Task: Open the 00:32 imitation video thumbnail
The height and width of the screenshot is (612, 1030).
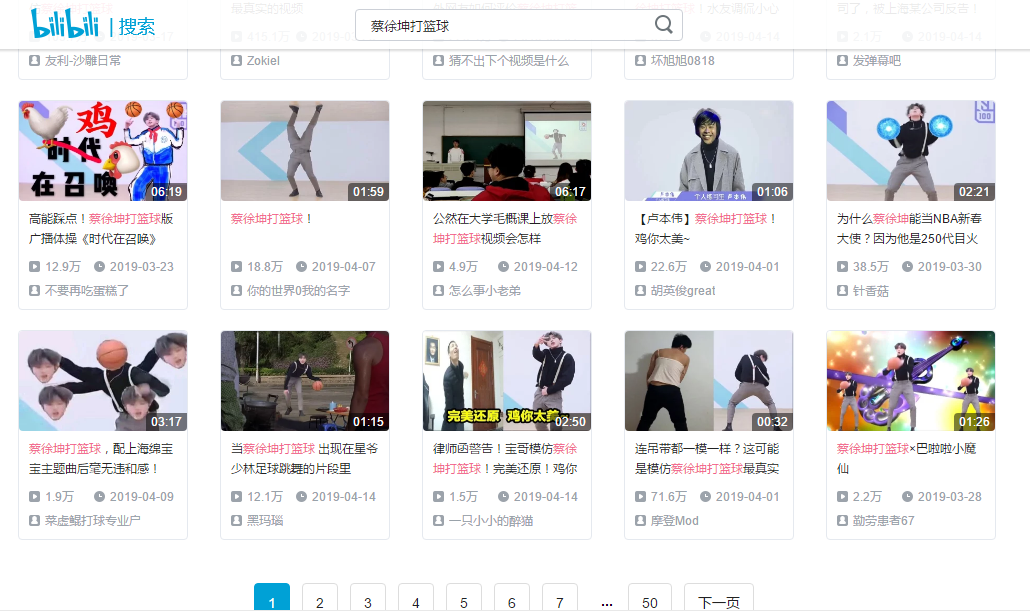Action: tap(709, 381)
